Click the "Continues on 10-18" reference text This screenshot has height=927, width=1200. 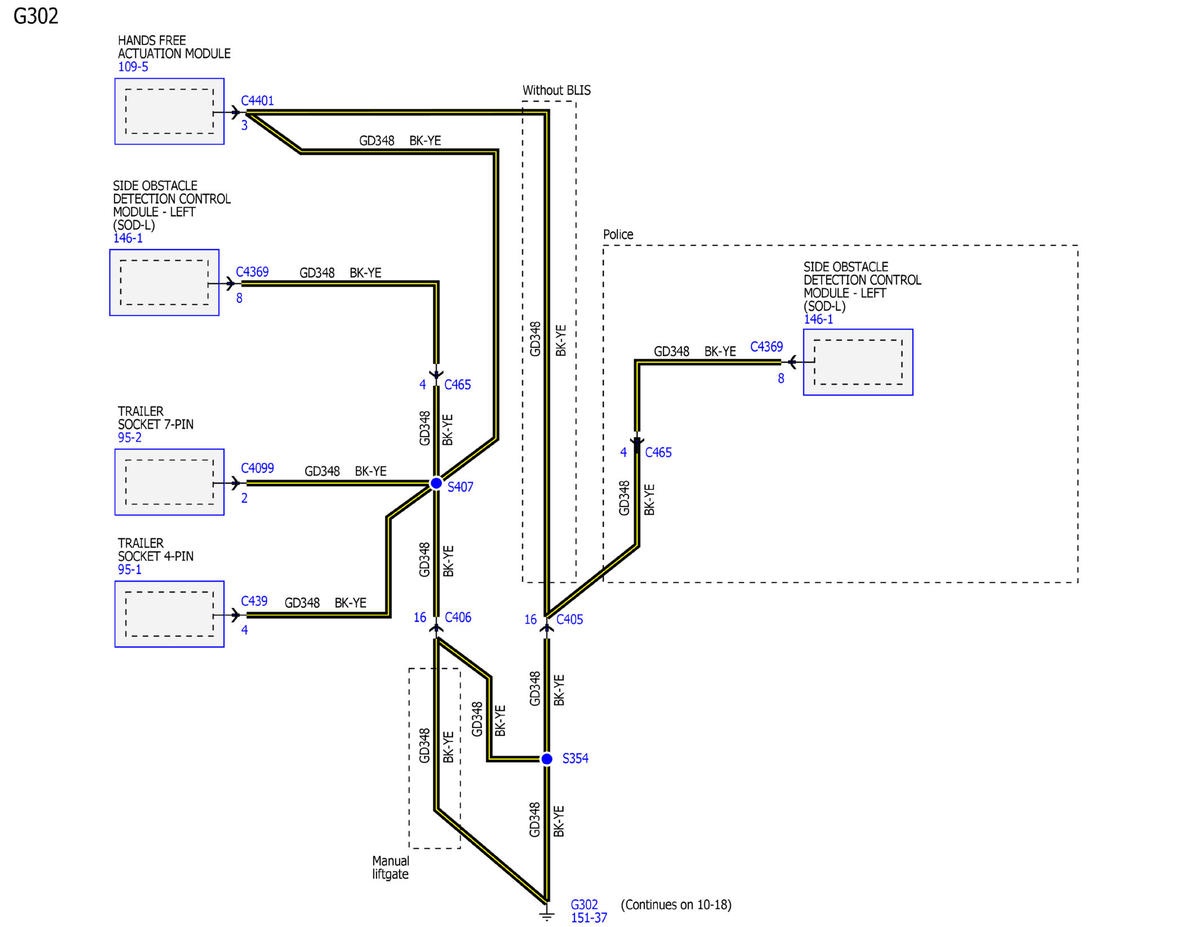(x=676, y=904)
